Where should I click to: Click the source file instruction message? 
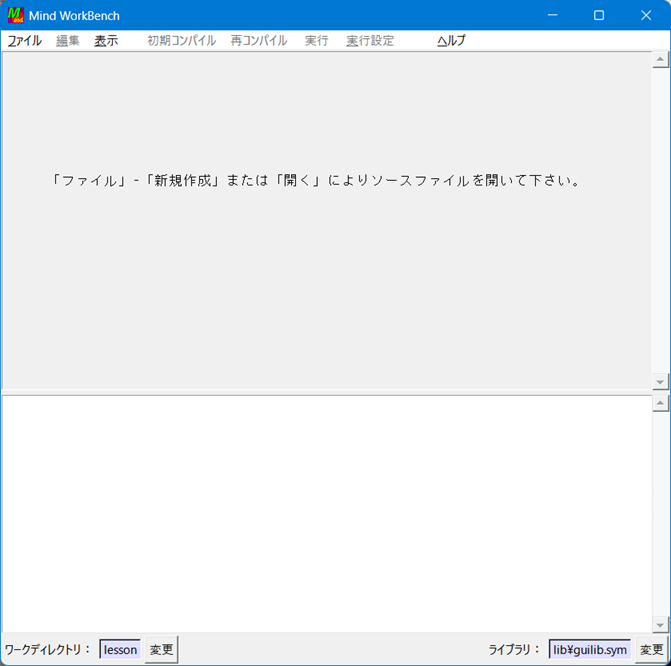pyautogui.click(x=316, y=181)
